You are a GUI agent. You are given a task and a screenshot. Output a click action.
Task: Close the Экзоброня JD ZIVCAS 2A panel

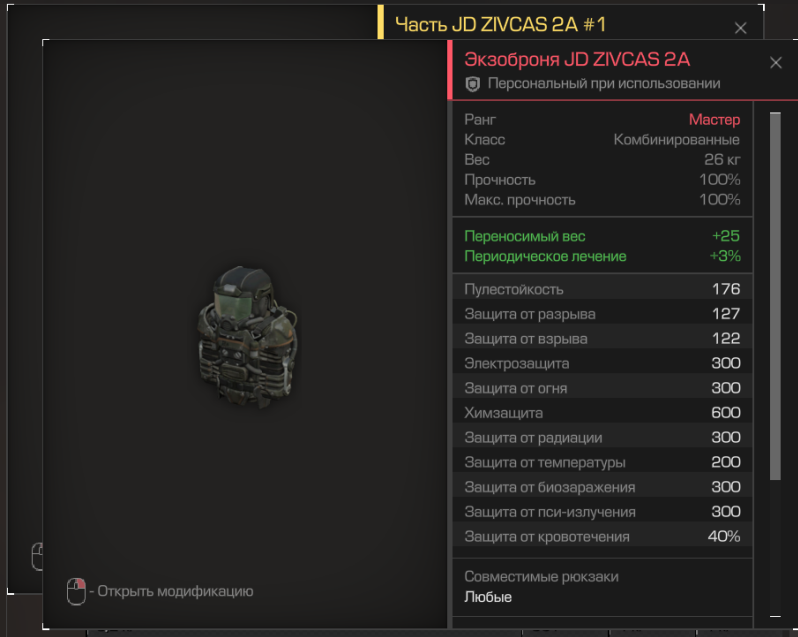click(x=776, y=63)
